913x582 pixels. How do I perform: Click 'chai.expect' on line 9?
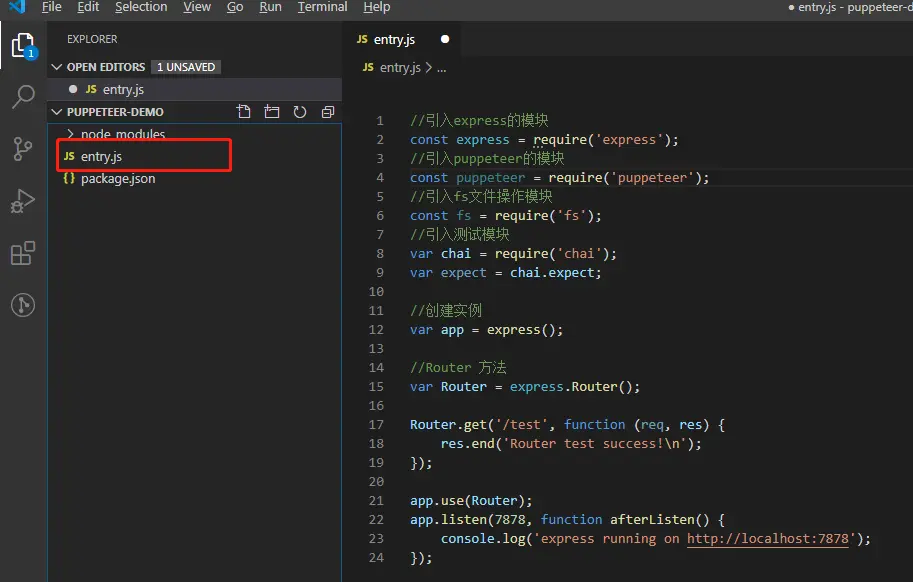[x=551, y=272]
